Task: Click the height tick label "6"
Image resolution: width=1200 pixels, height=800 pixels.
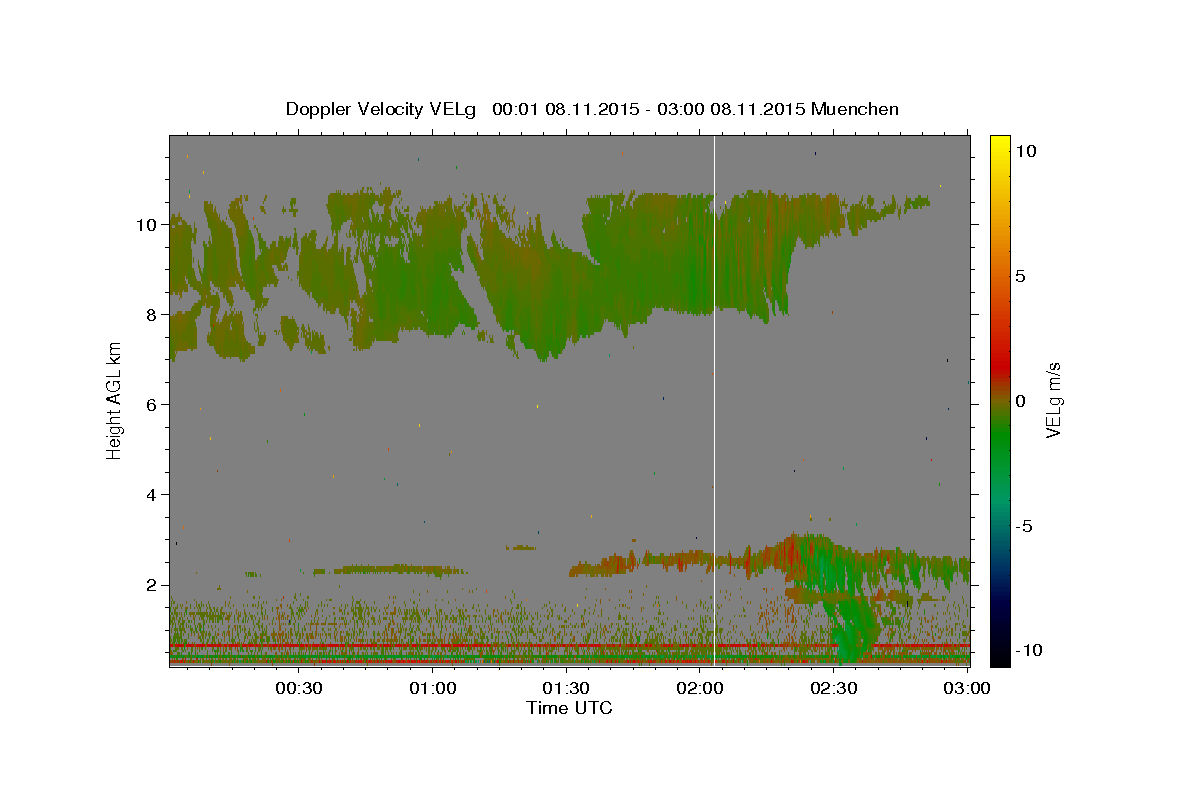Action: [154, 405]
